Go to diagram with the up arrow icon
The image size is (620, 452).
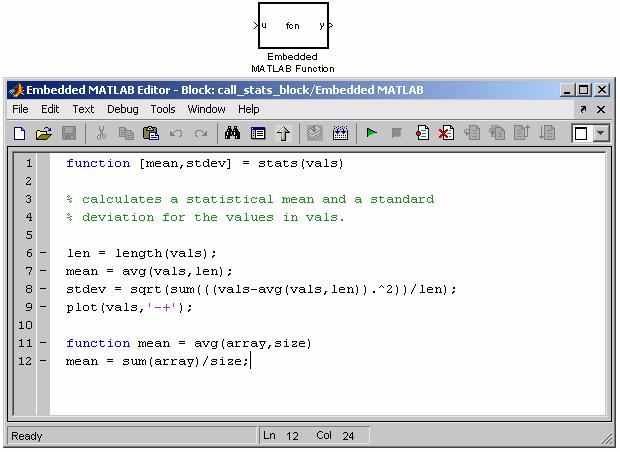(x=283, y=133)
